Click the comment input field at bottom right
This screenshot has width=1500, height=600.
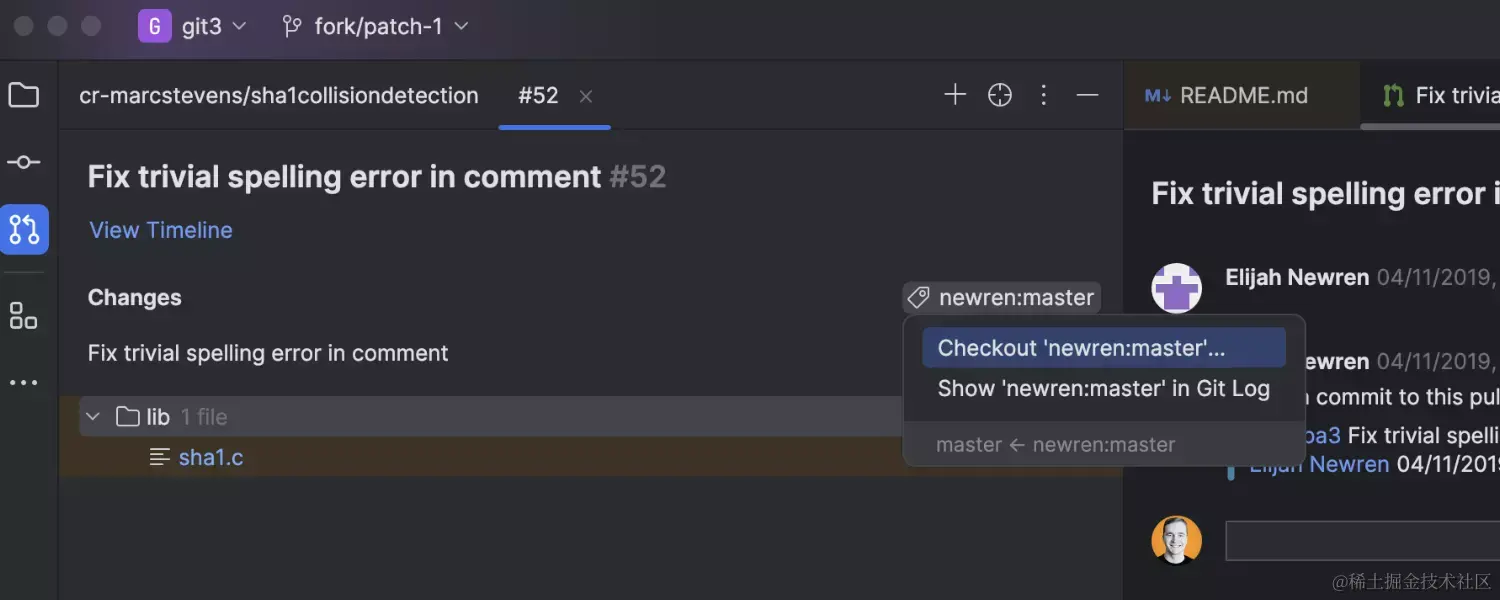coord(1380,540)
